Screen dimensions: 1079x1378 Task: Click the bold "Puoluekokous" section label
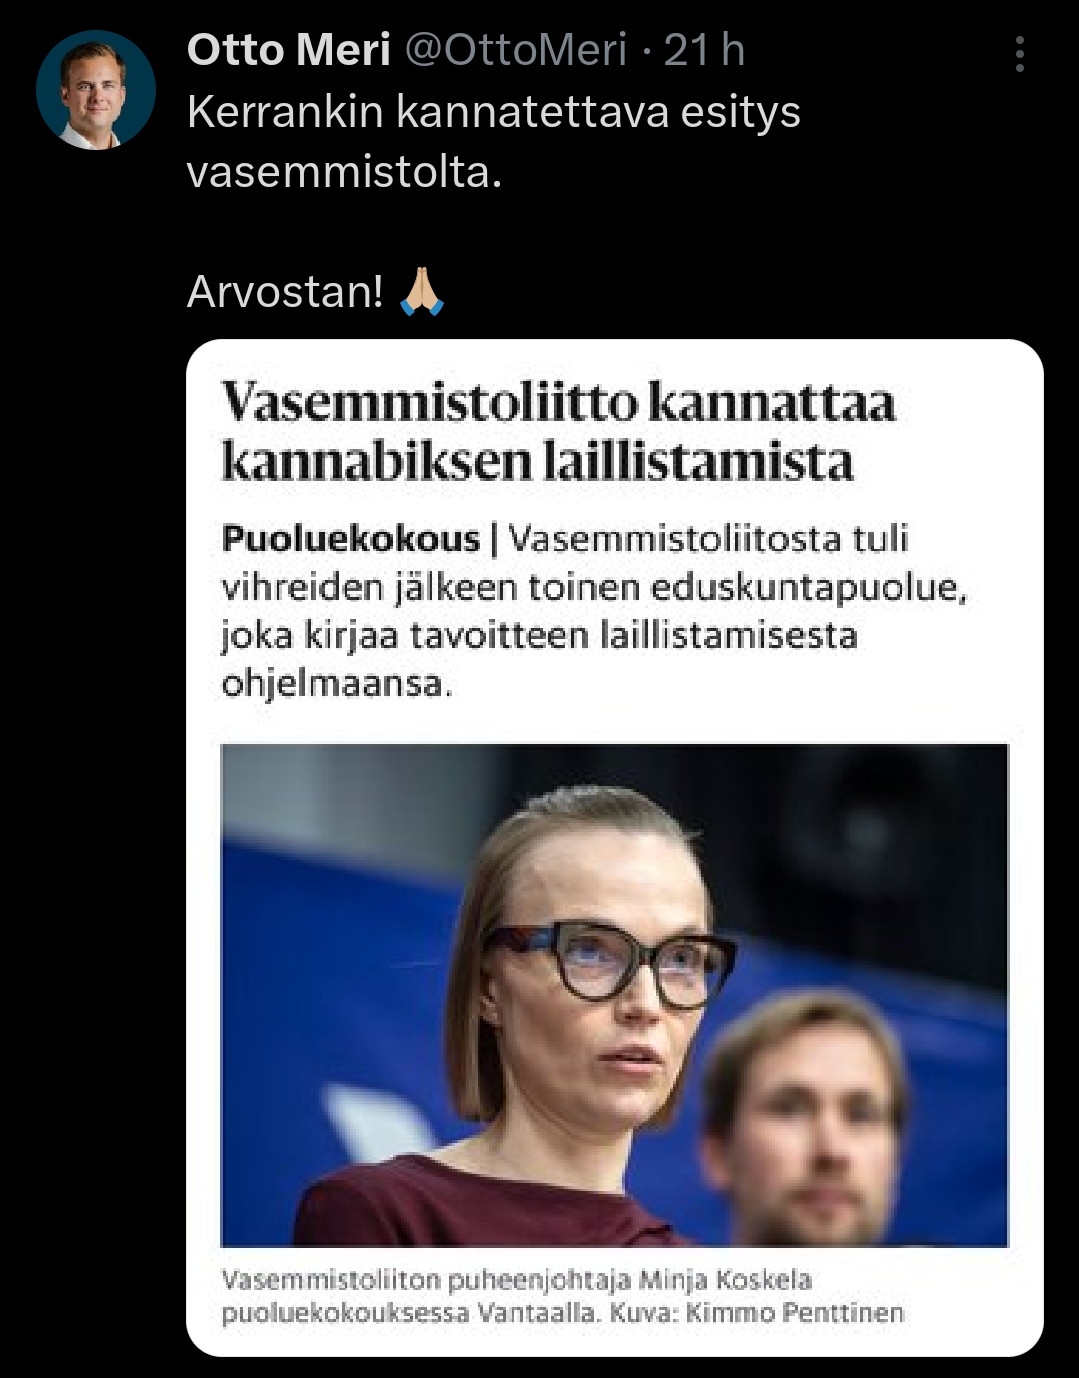(x=350, y=539)
